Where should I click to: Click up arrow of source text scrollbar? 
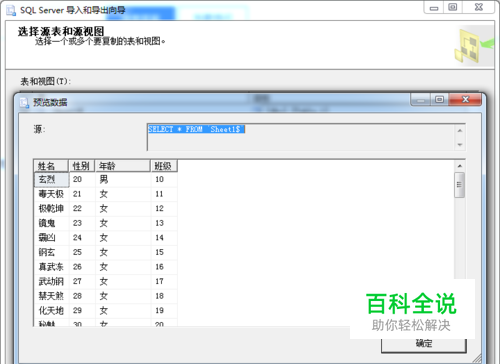[x=460, y=131]
